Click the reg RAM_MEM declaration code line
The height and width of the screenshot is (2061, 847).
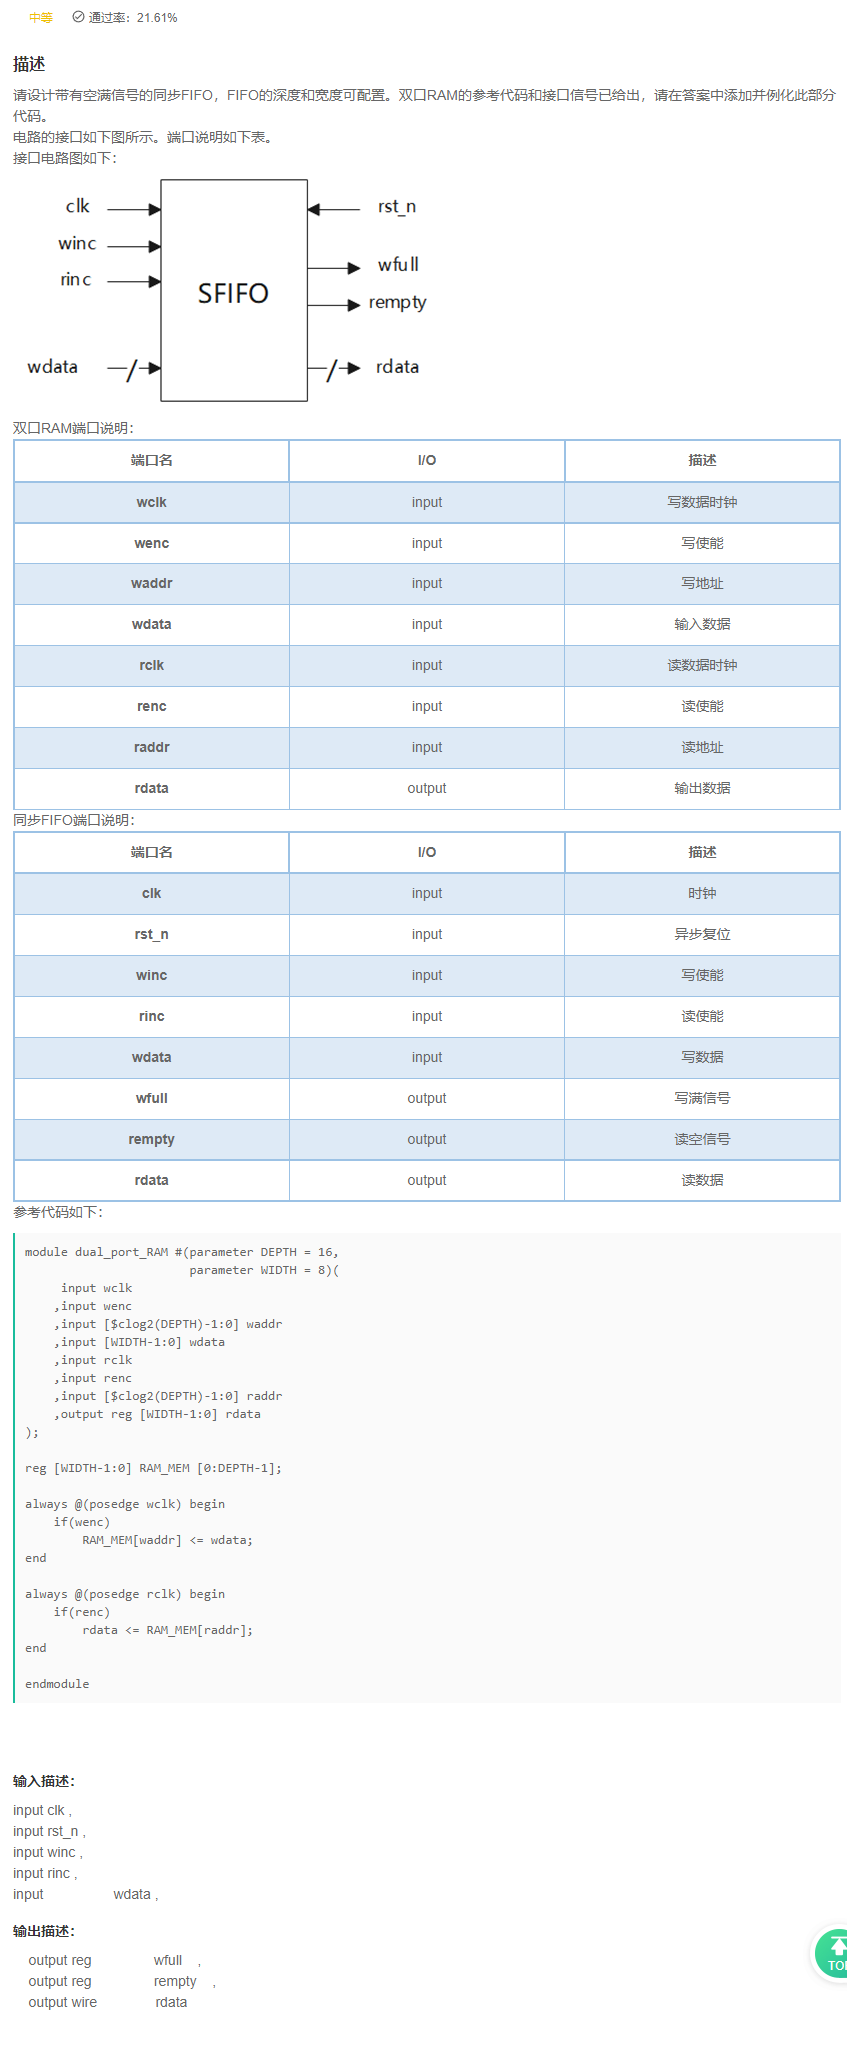coord(153,1468)
